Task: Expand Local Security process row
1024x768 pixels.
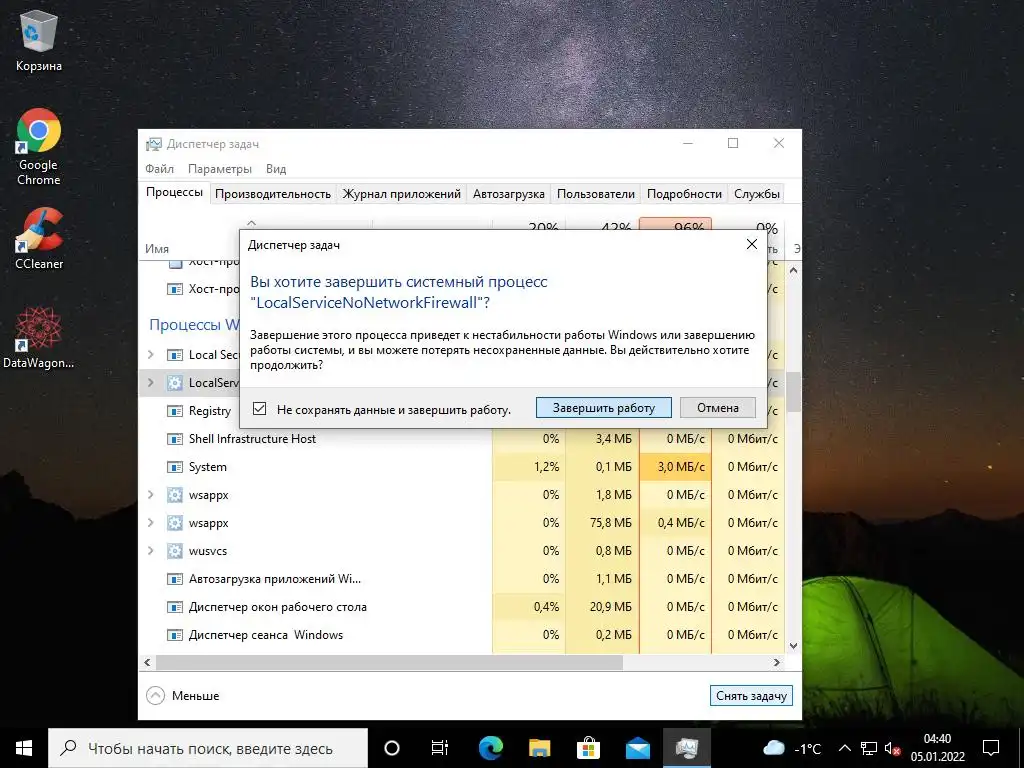Action: click(151, 355)
